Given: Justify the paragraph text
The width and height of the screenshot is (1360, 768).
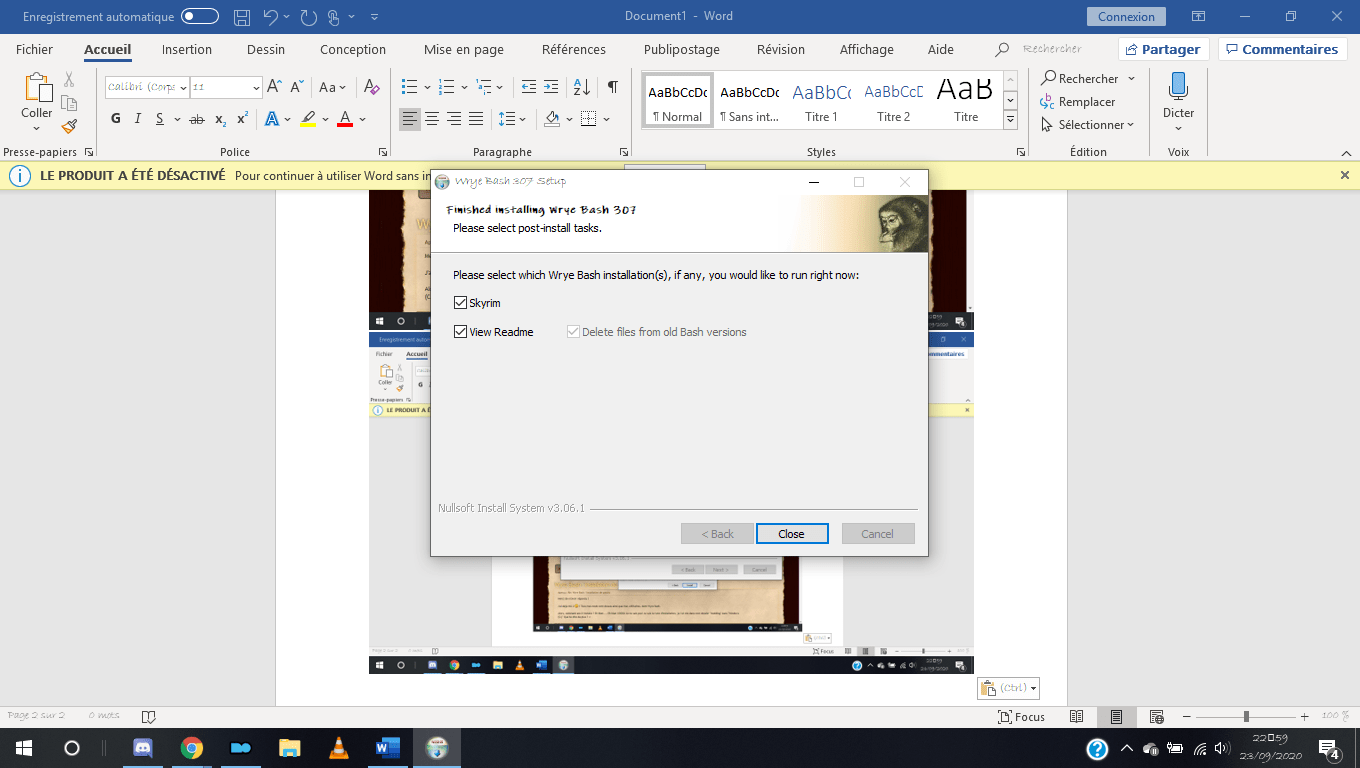Looking at the screenshot, I should (476, 119).
